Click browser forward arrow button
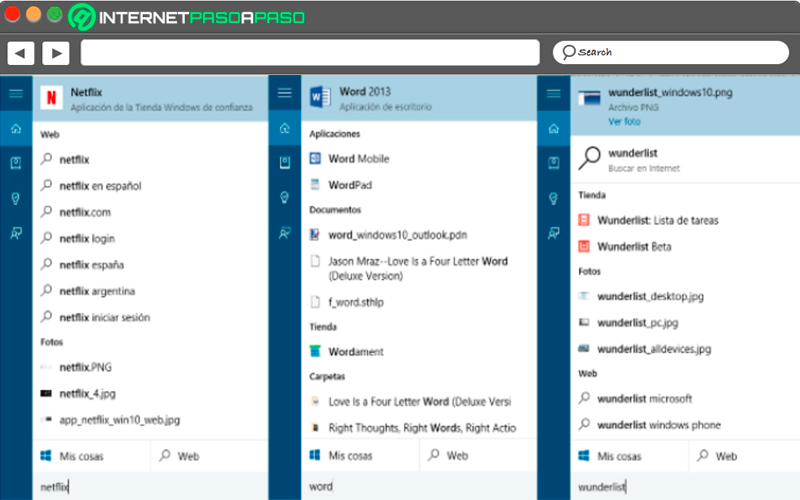The width and height of the screenshot is (800, 500). [56, 53]
